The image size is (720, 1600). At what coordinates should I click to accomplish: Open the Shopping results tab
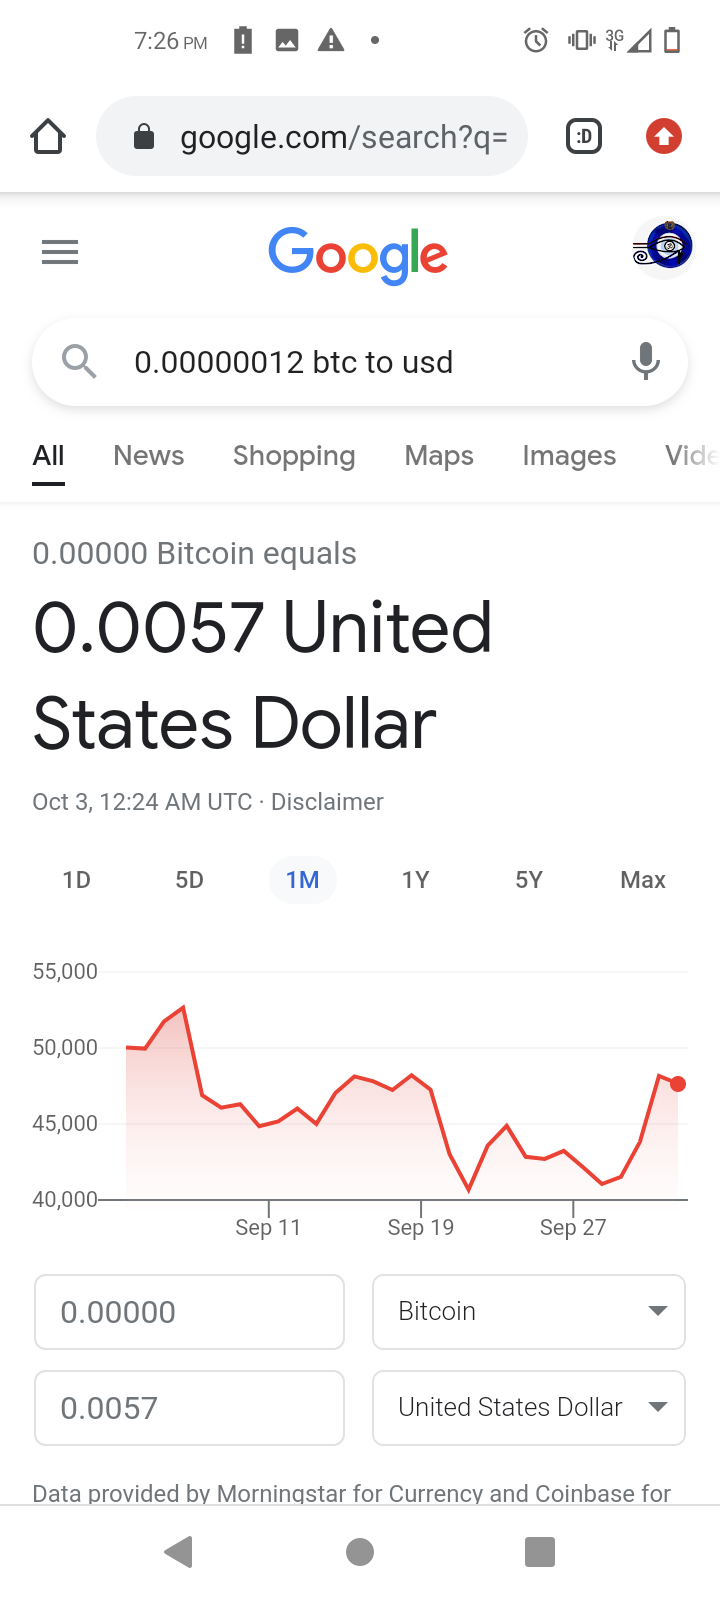(294, 456)
